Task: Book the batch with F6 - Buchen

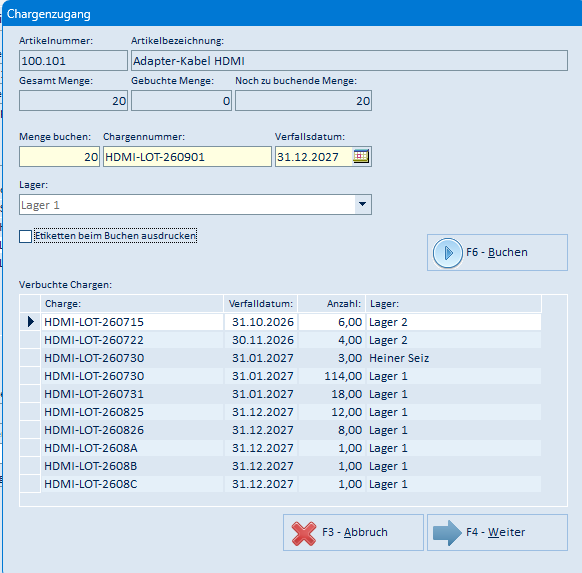Action: pos(497,252)
